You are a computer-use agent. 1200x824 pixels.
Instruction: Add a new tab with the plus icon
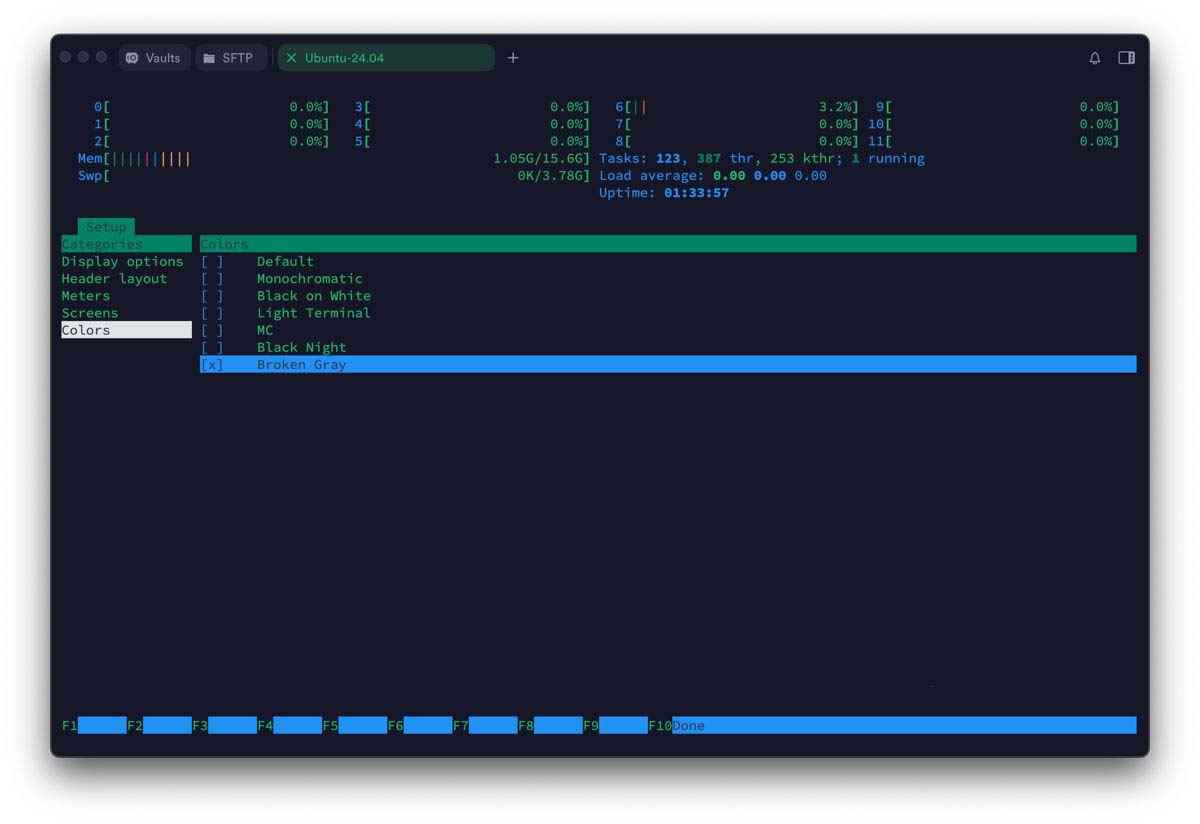tap(513, 58)
